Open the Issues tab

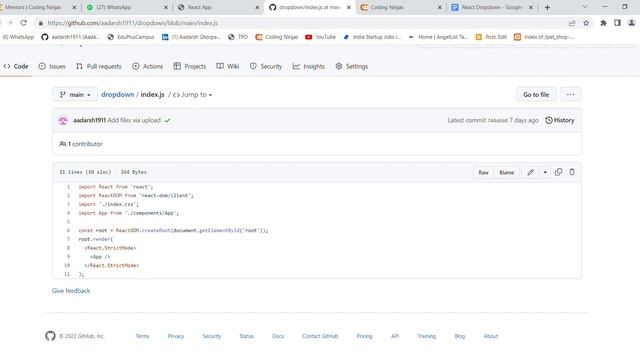coord(52,66)
